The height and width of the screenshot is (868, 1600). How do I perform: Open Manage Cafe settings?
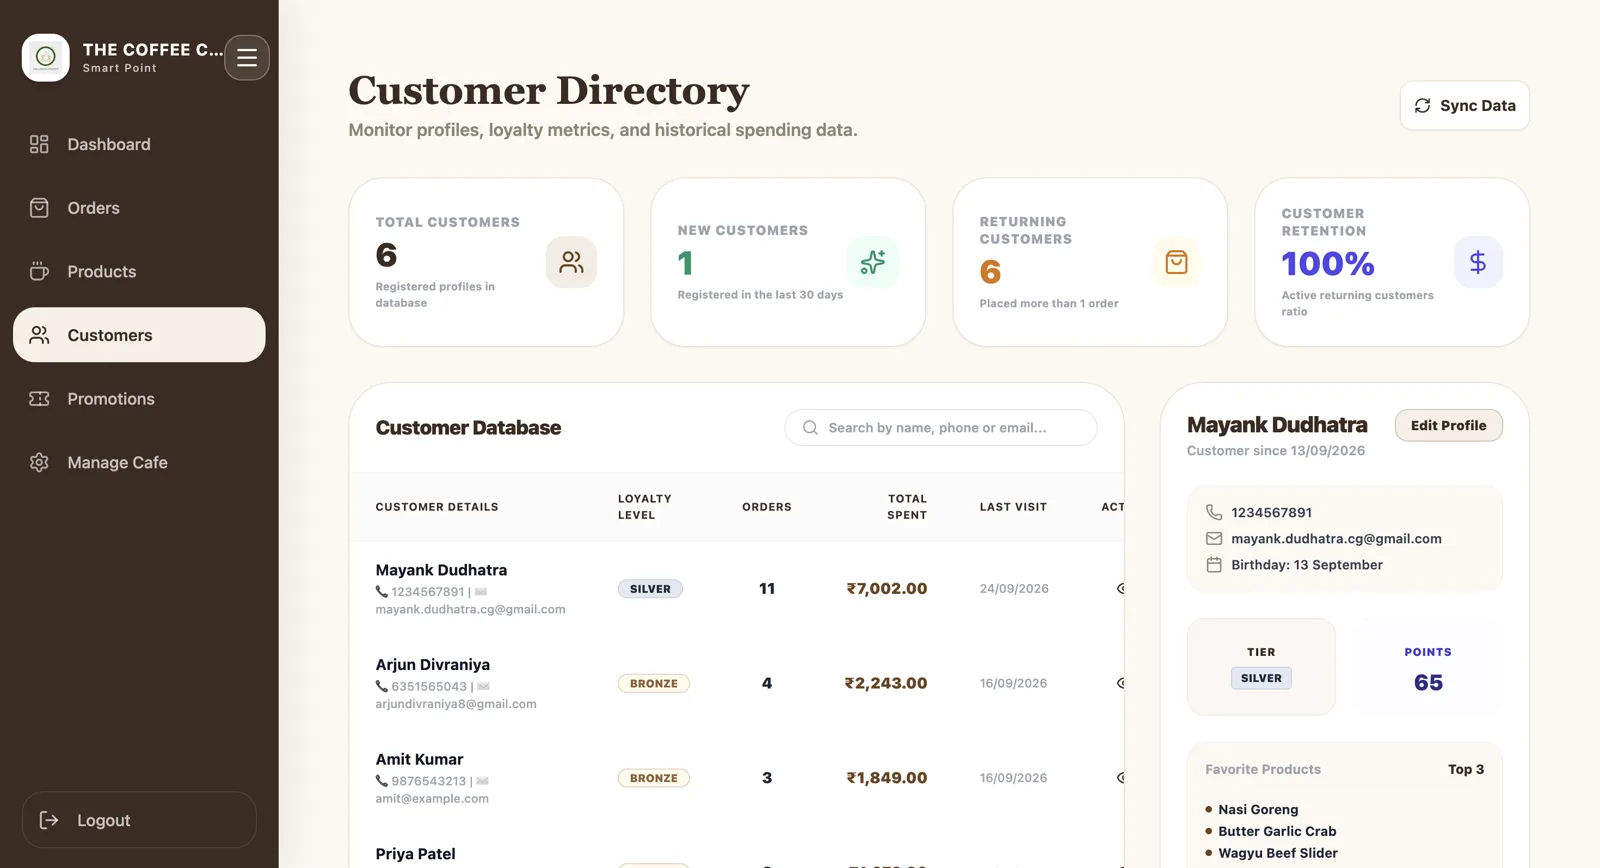pos(139,462)
